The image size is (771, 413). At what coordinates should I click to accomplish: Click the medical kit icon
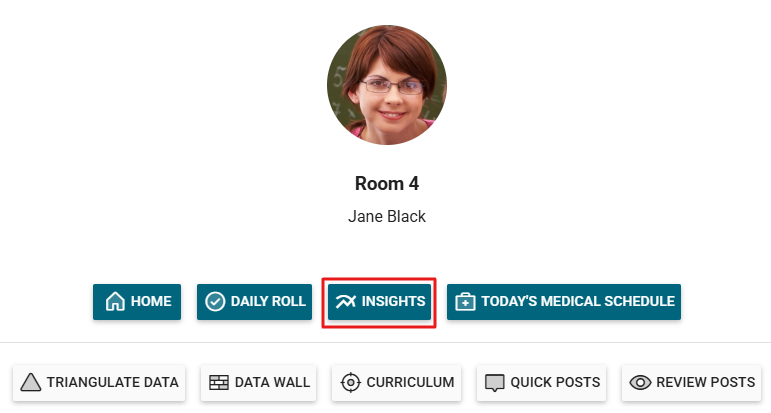465,301
